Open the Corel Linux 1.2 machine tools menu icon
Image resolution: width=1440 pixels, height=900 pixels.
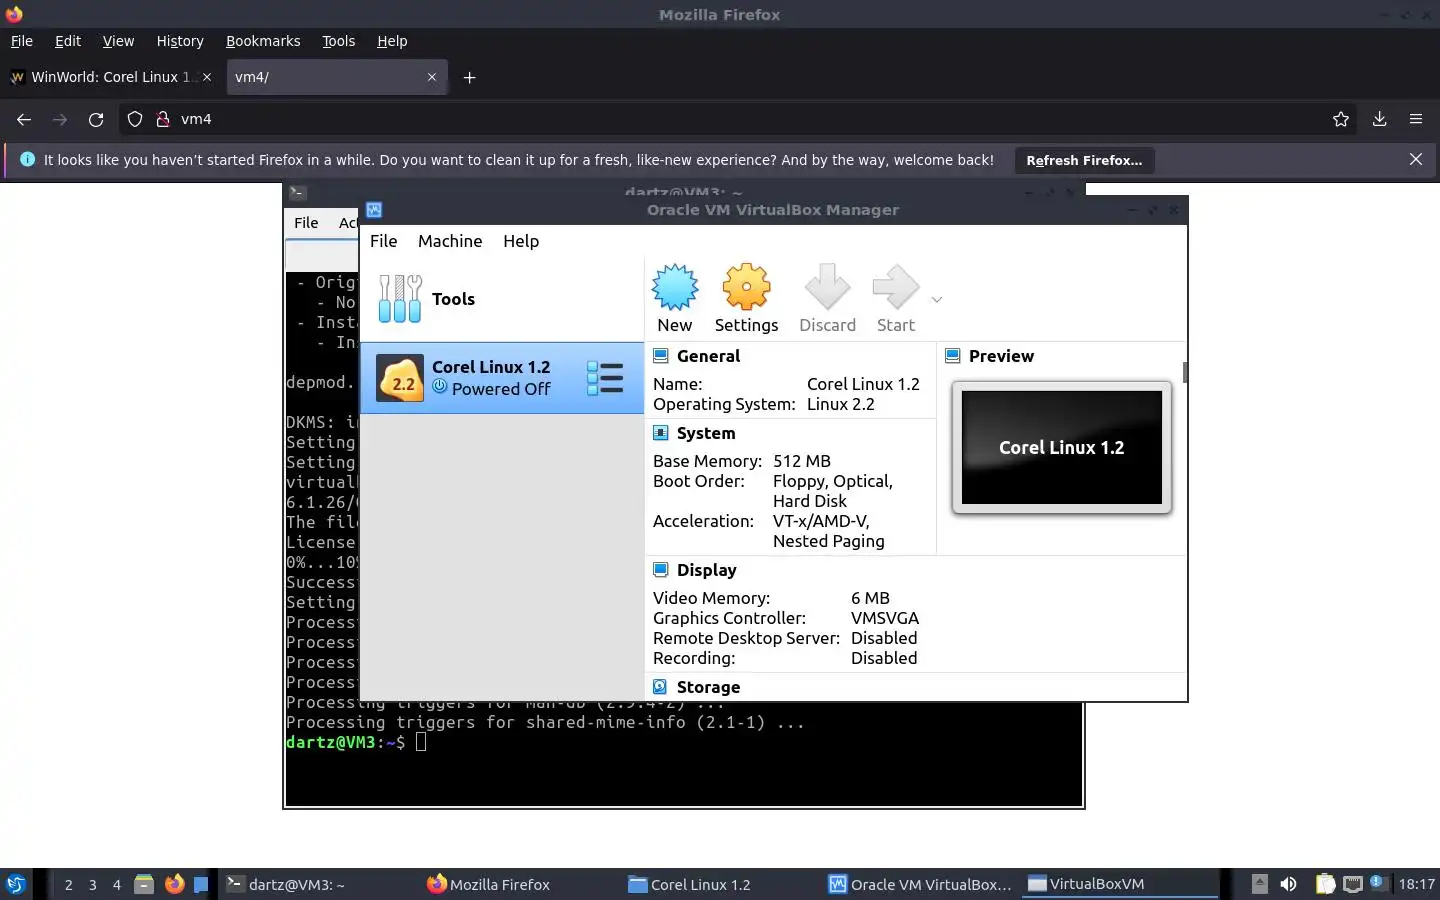pos(605,378)
